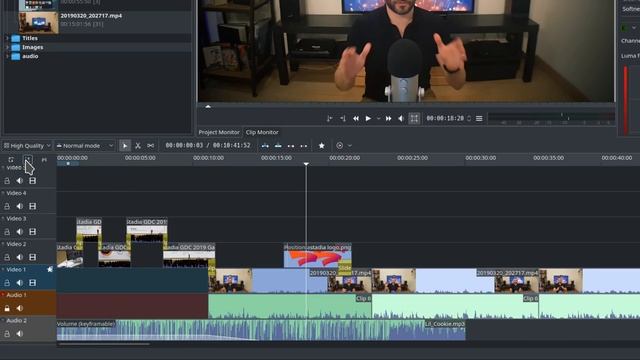Hide video of the Video 2 track
This screenshot has width=640, height=360.
33,257
